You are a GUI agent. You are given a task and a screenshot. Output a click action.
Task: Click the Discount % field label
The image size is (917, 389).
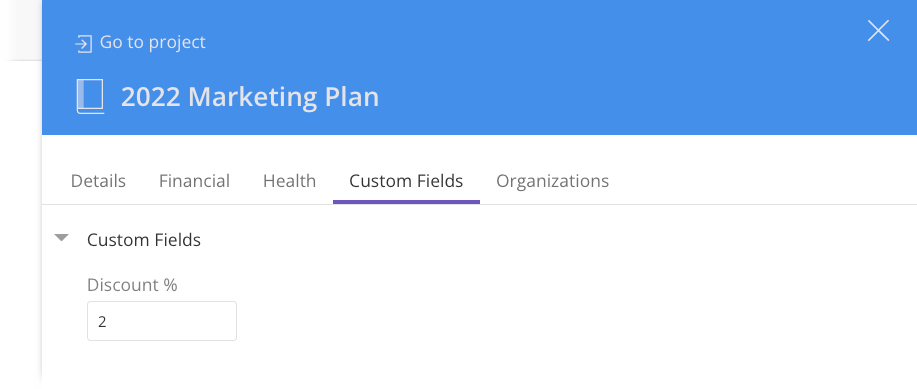[x=132, y=285]
